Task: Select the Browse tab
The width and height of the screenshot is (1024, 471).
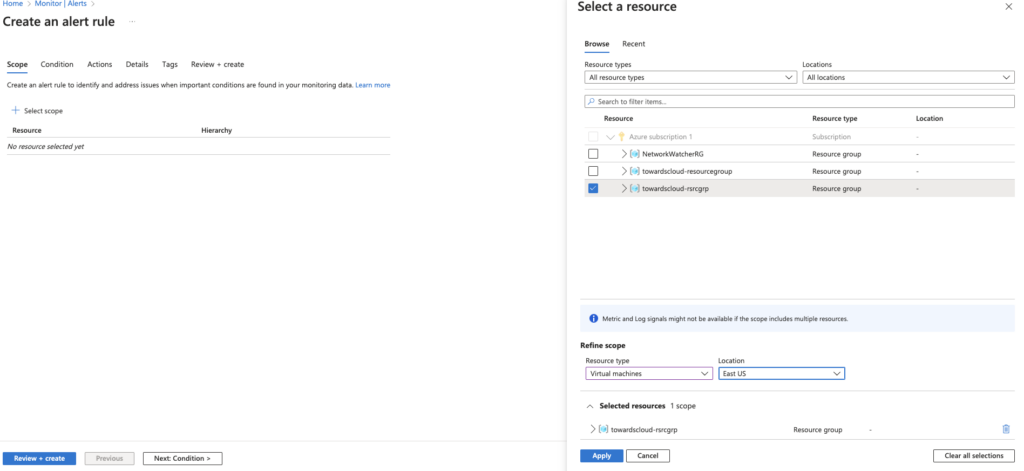Action: click(597, 44)
